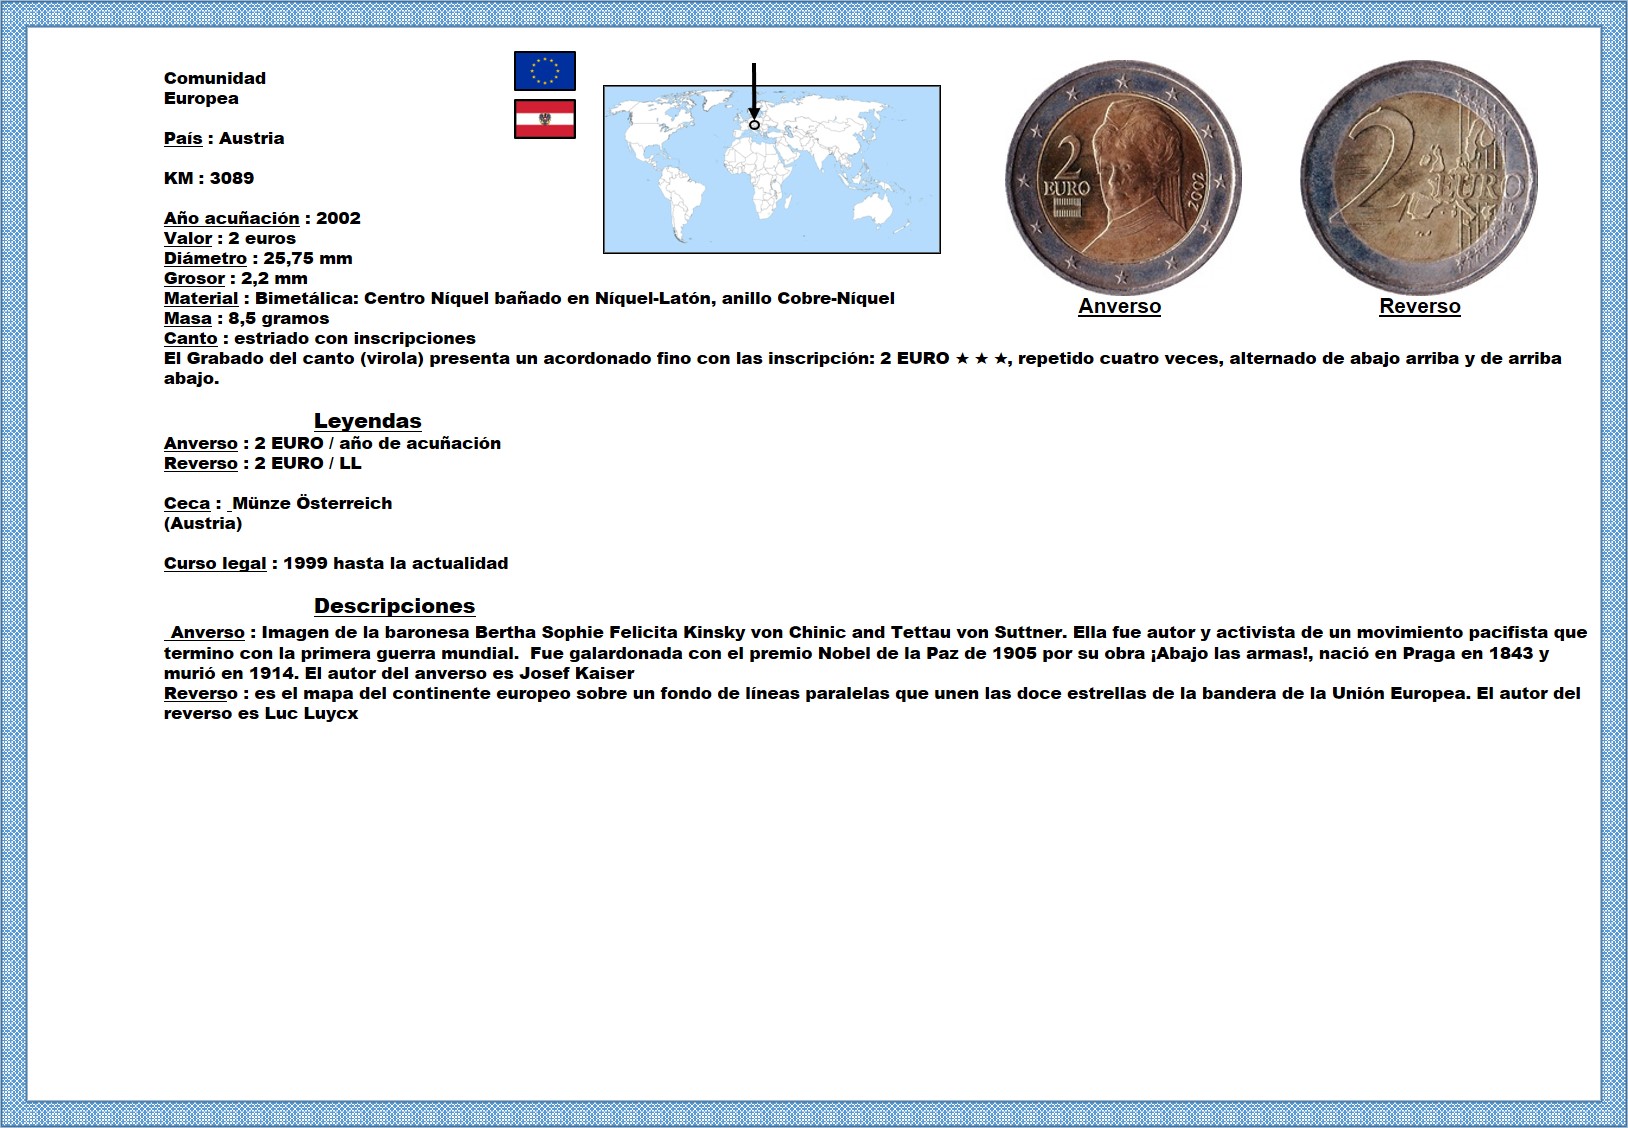The image size is (1628, 1128).
Task: Click the Anverso coin image
Action: (1123, 176)
